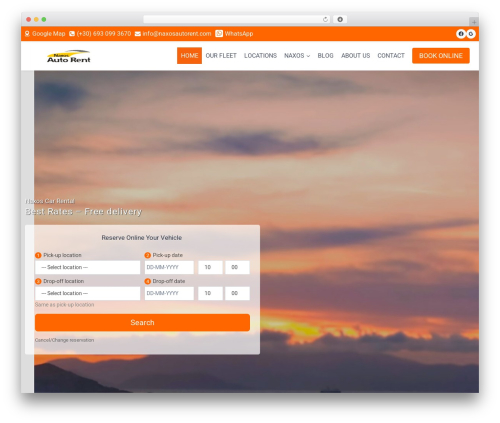Open the drop-off minutes dropdown
The height and width of the screenshot is (423, 500).
[x=237, y=293]
